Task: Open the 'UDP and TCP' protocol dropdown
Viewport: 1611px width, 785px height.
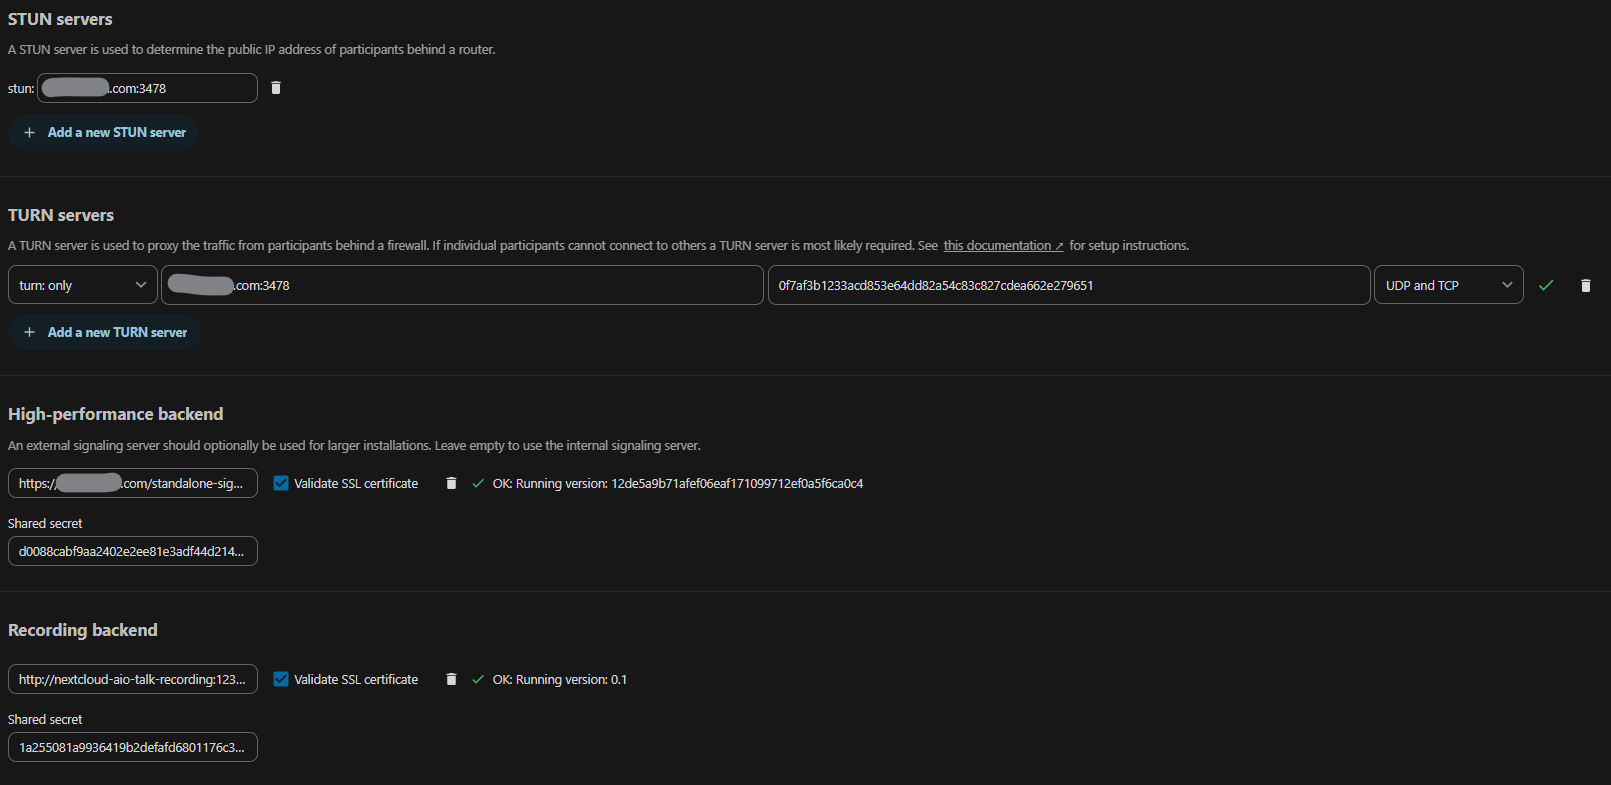Action: tap(1447, 286)
